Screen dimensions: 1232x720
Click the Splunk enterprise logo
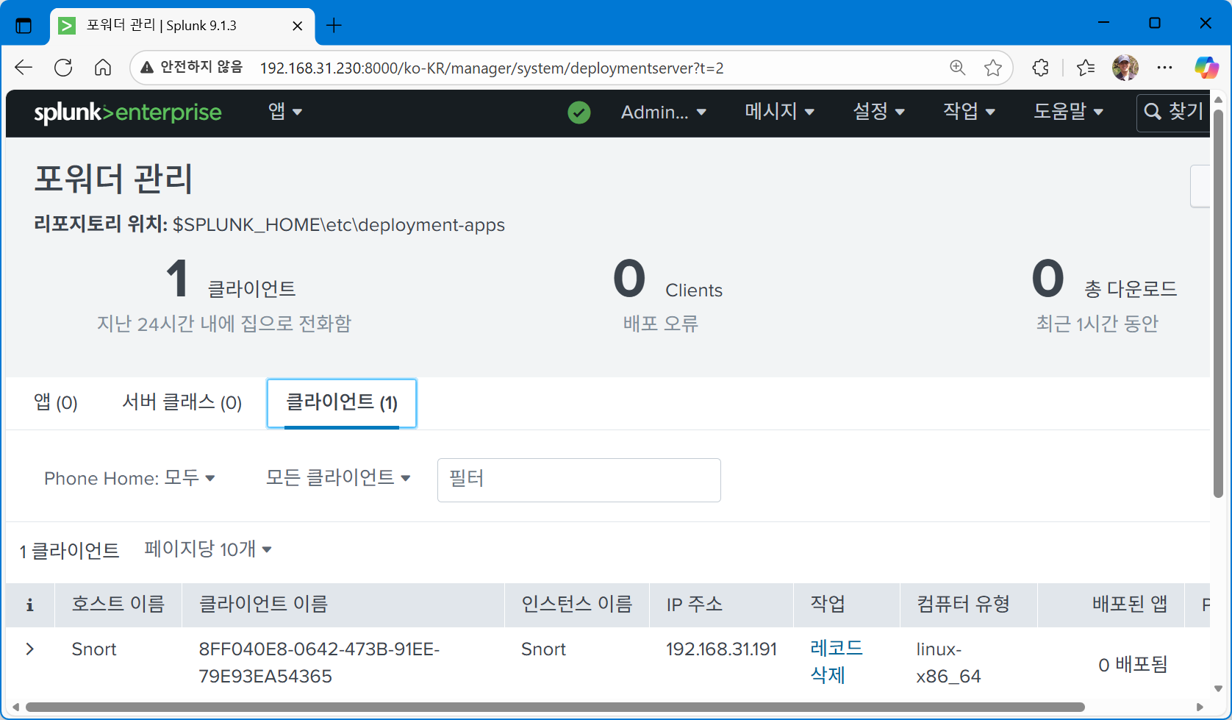click(128, 112)
